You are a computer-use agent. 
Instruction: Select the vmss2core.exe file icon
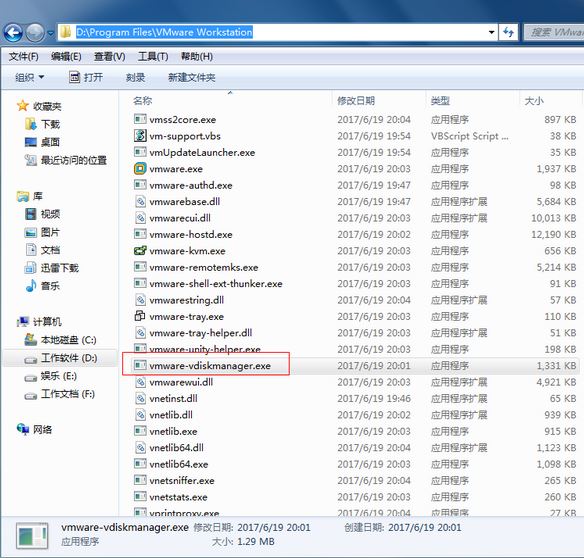140,119
